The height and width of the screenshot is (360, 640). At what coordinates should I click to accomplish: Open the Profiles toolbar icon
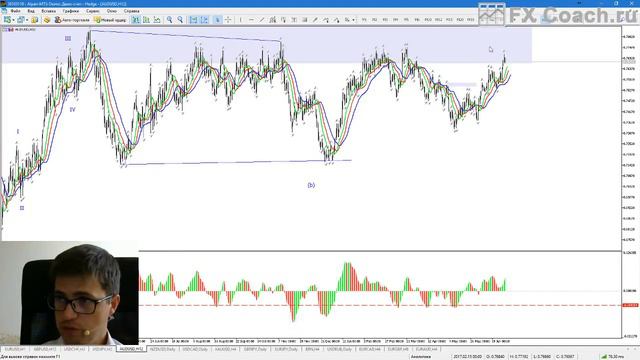coord(20,20)
